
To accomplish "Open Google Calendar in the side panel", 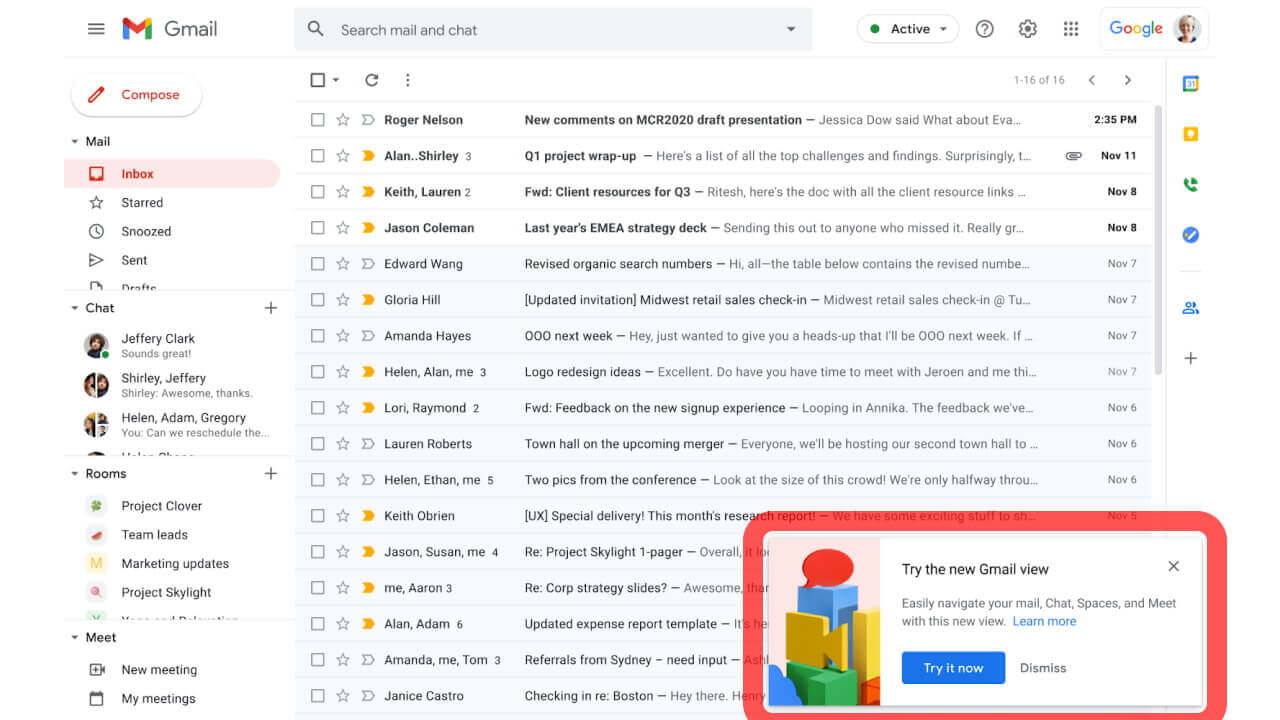I will 1190,83.
